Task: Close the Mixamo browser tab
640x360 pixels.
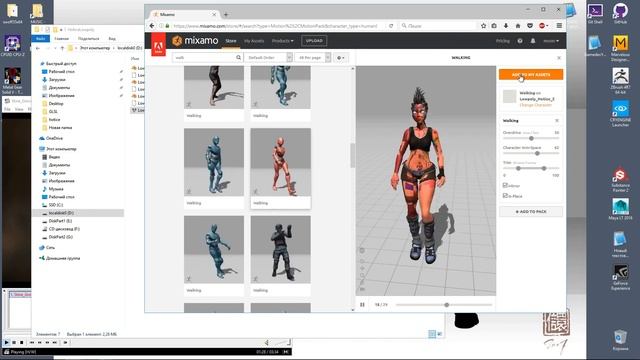Action: click(214, 14)
